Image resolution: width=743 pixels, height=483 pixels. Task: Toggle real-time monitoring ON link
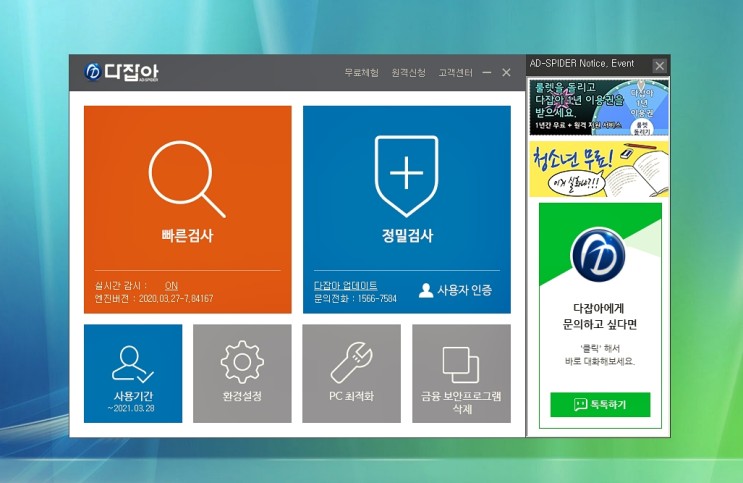tap(171, 285)
